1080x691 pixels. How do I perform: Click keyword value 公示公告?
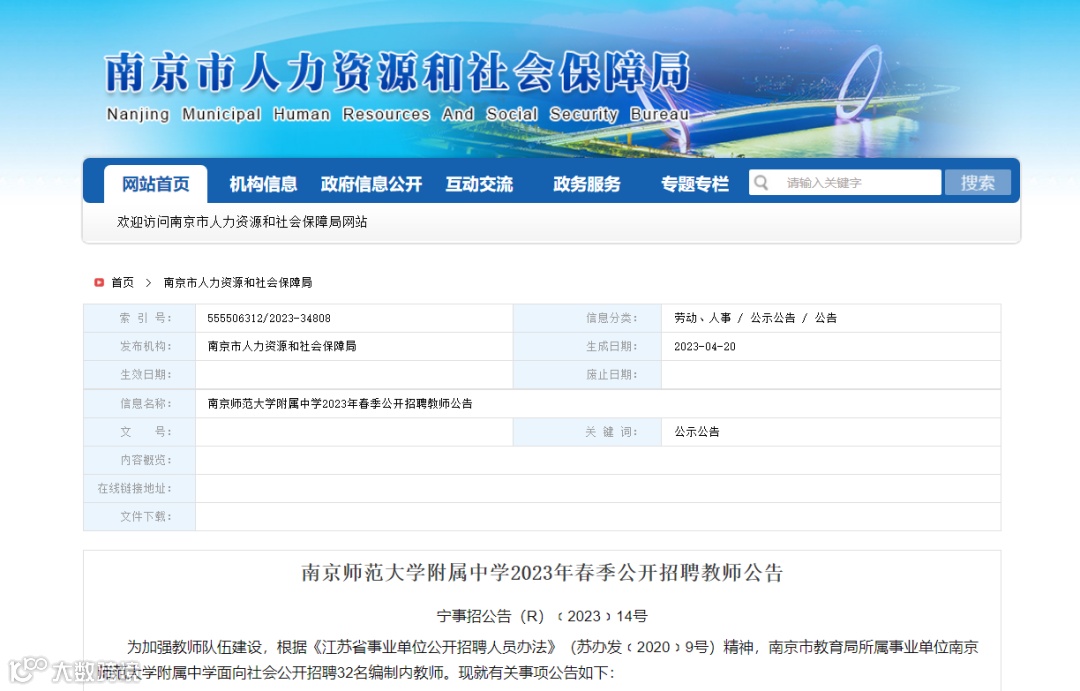pyautogui.click(x=697, y=432)
